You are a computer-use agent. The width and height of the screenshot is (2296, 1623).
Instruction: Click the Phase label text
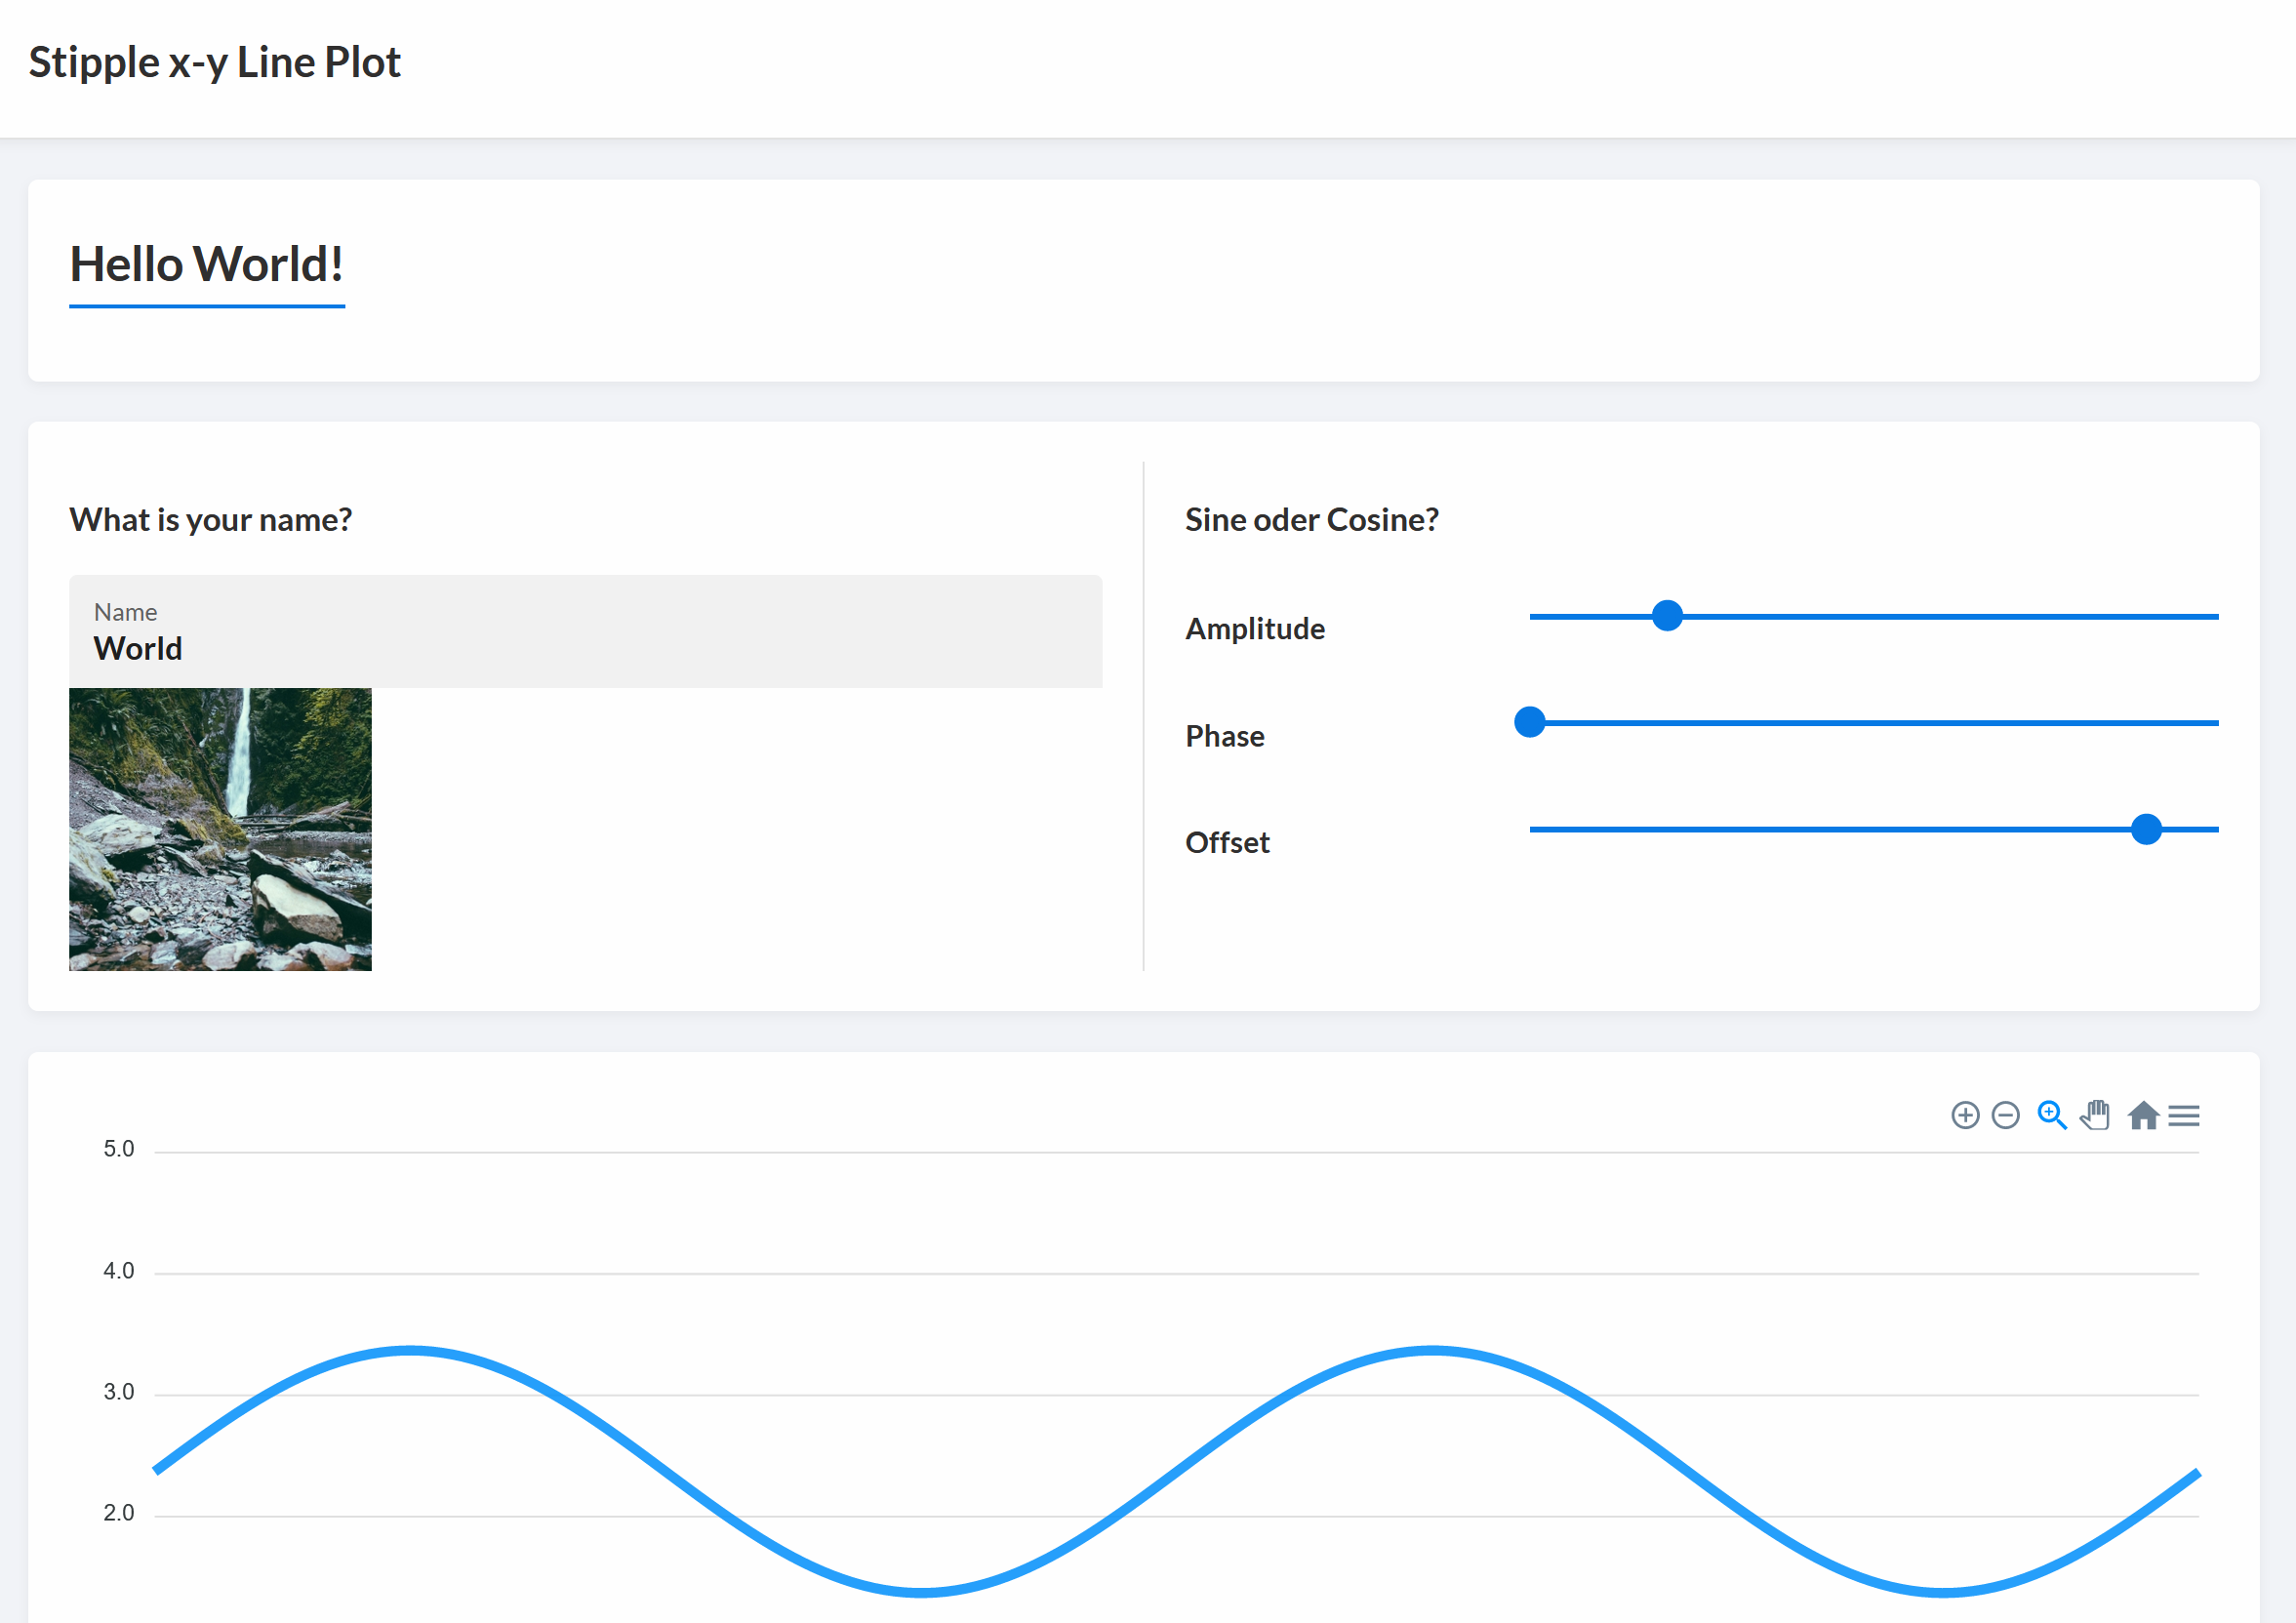tap(1225, 737)
